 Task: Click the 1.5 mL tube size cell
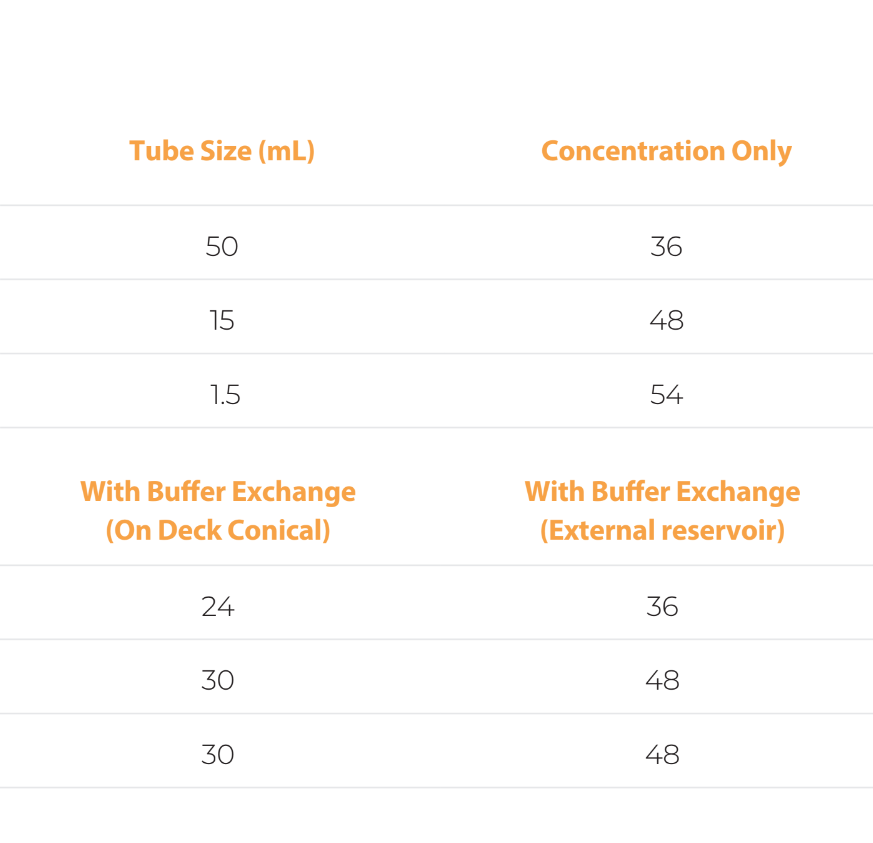(225, 395)
